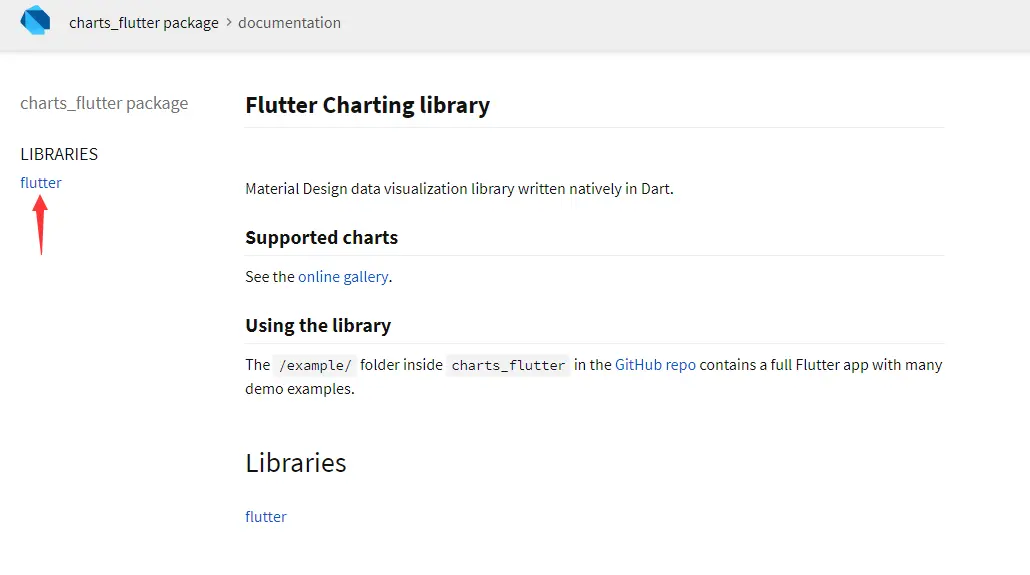Click the words 'See the' before online gallery
Viewport: 1030px width, 575px height.
[x=270, y=277]
